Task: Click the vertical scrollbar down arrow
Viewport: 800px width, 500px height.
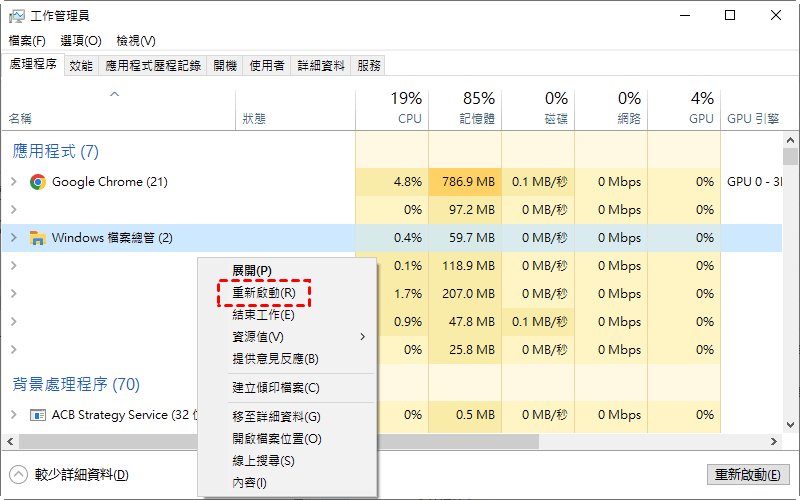Action: (790, 424)
